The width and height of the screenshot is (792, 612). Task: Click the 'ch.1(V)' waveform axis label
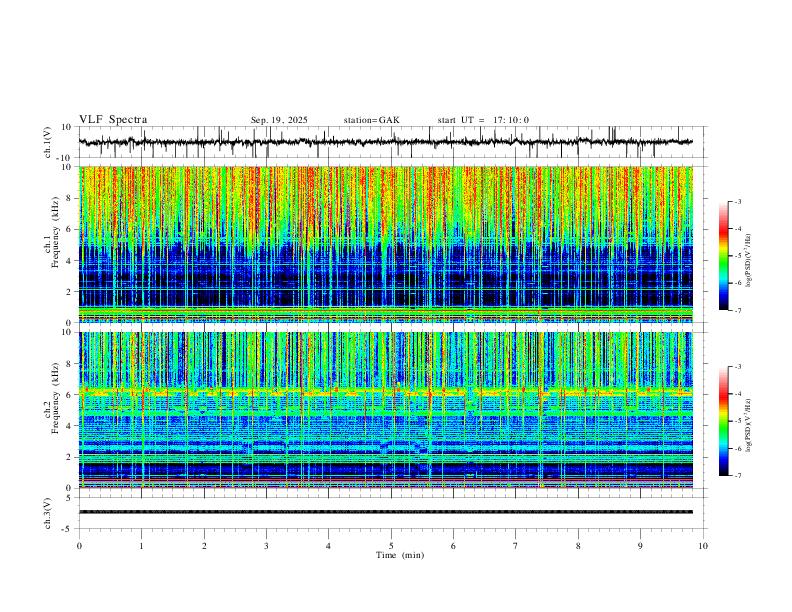[48, 142]
